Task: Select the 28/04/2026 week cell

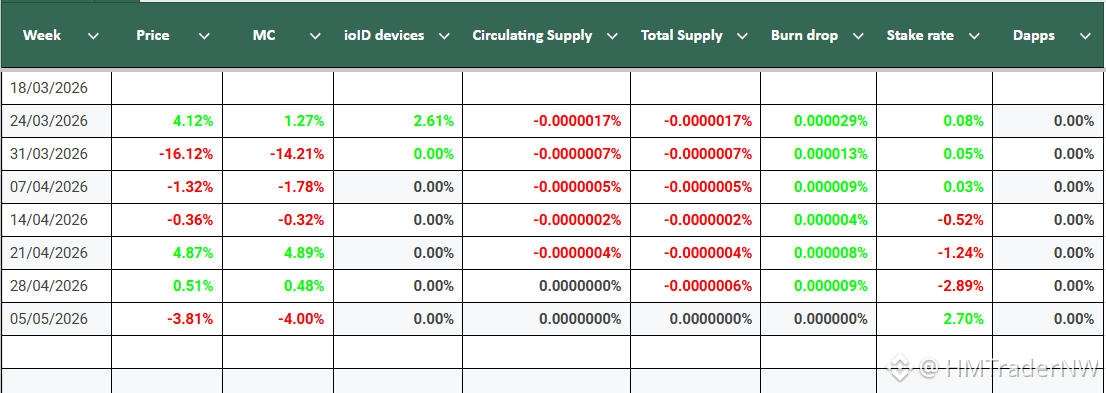Action: point(56,286)
